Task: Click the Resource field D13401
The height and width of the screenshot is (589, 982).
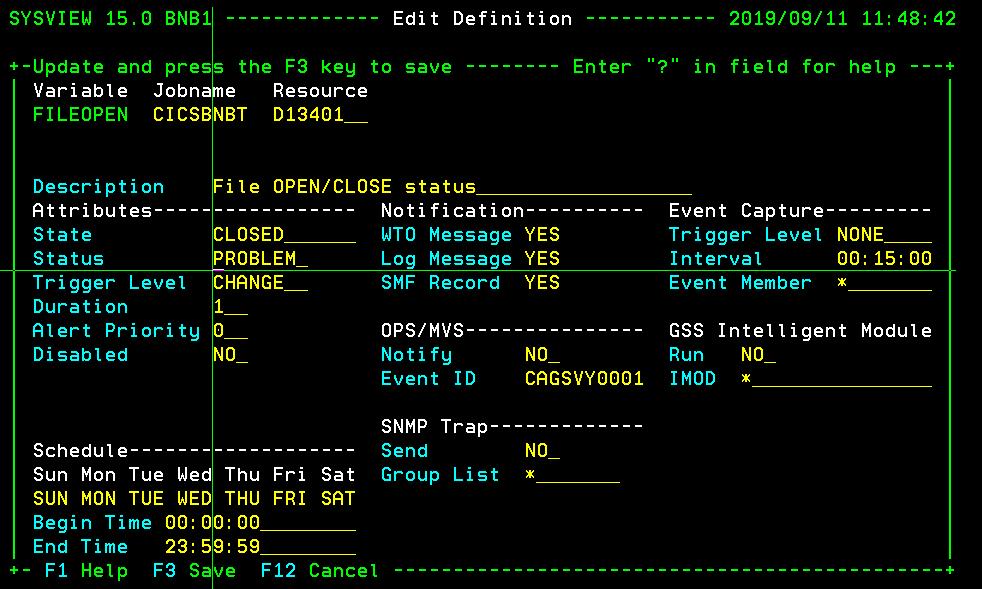Action: tap(310, 114)
